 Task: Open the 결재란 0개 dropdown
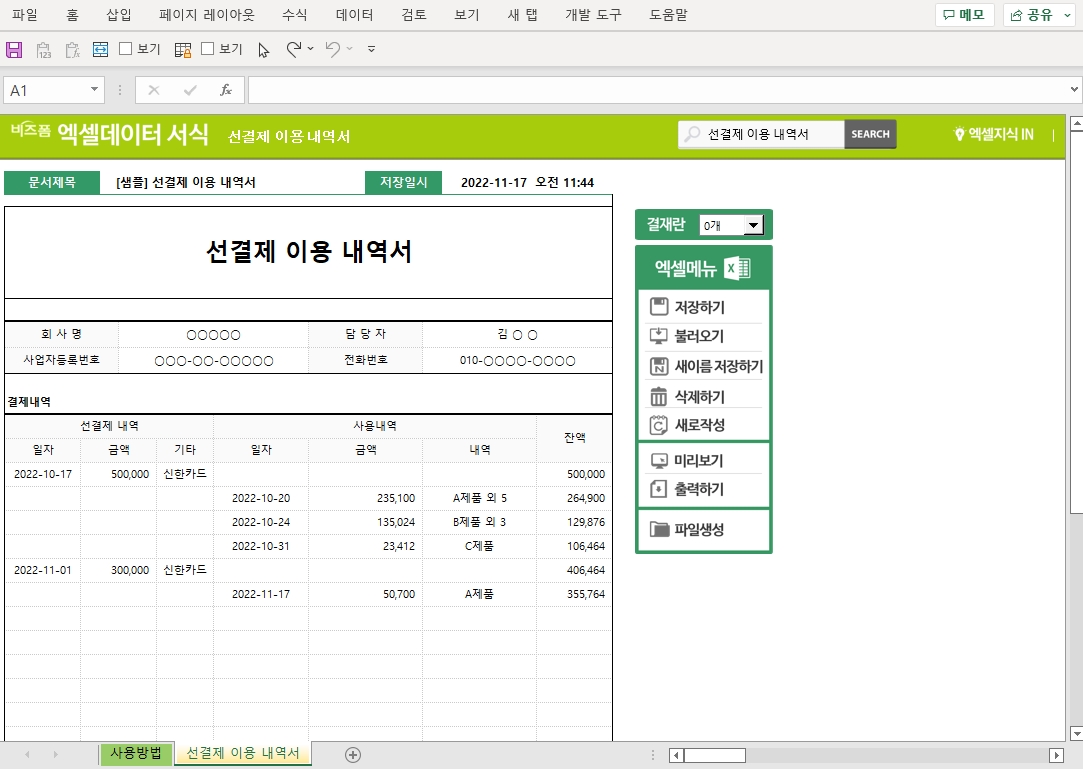point(754,226)
